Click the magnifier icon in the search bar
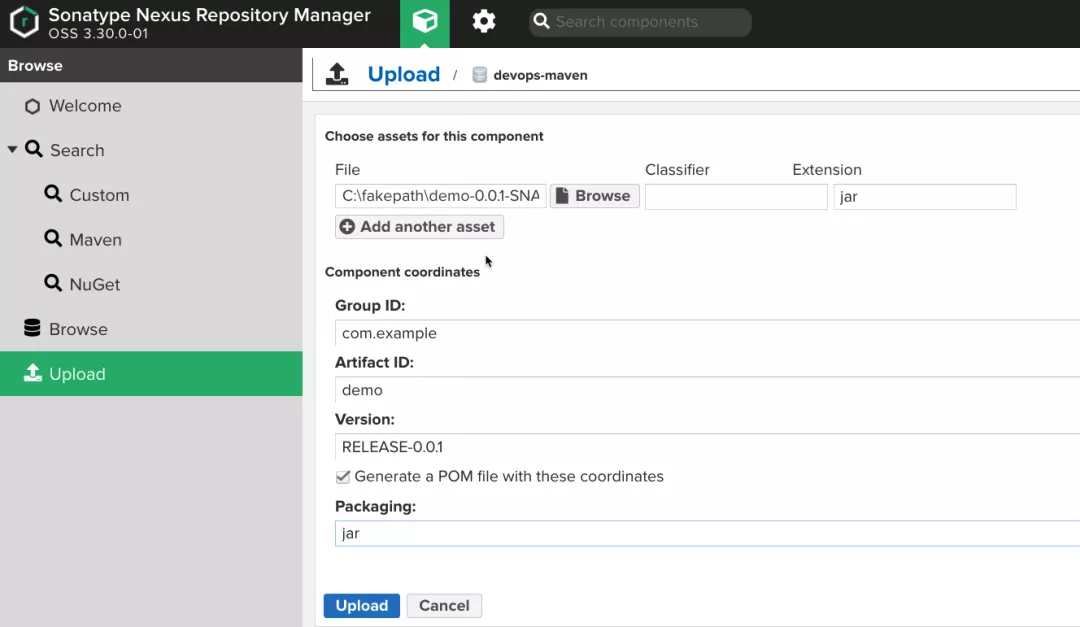This screenshot has width=1080, height=627. (x=541, y=21)
